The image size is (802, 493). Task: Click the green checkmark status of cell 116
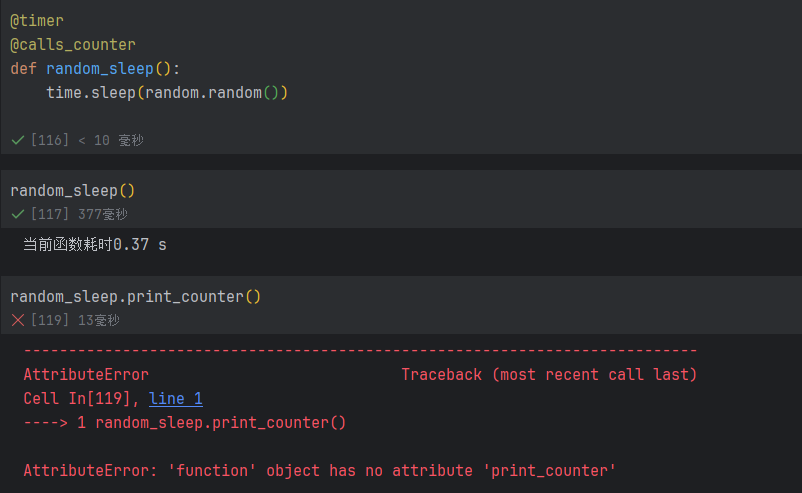coord(18,140)
